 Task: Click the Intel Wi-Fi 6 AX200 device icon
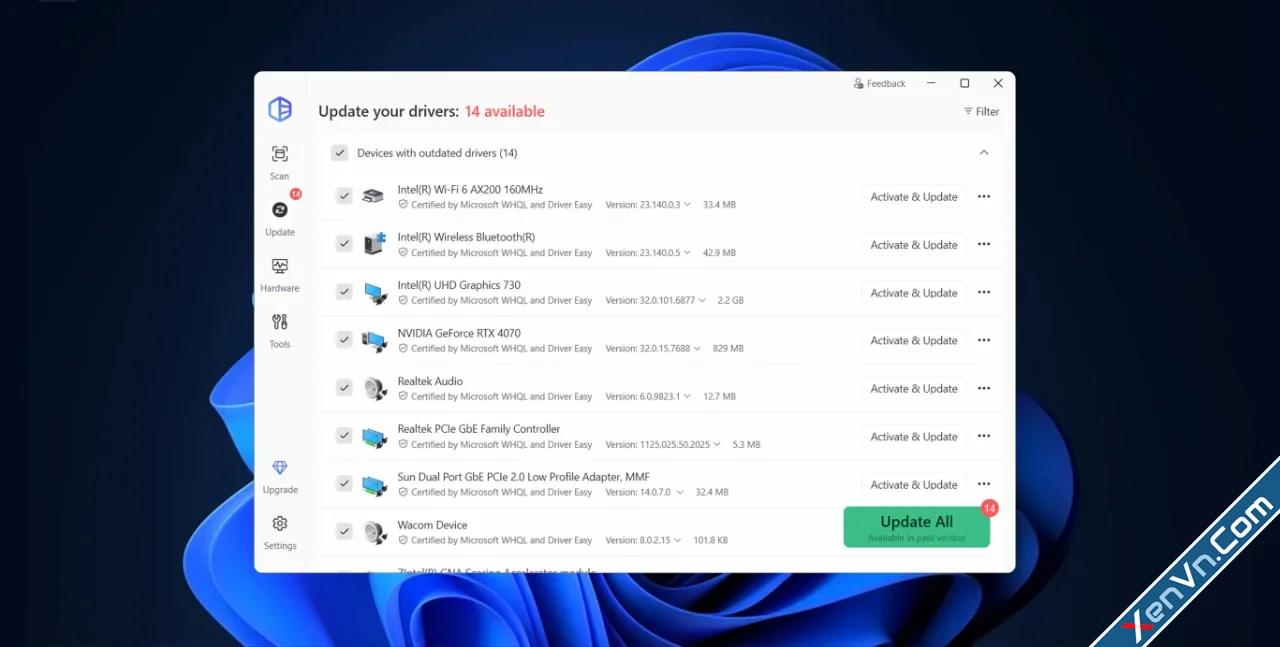[x=373, y=196]
